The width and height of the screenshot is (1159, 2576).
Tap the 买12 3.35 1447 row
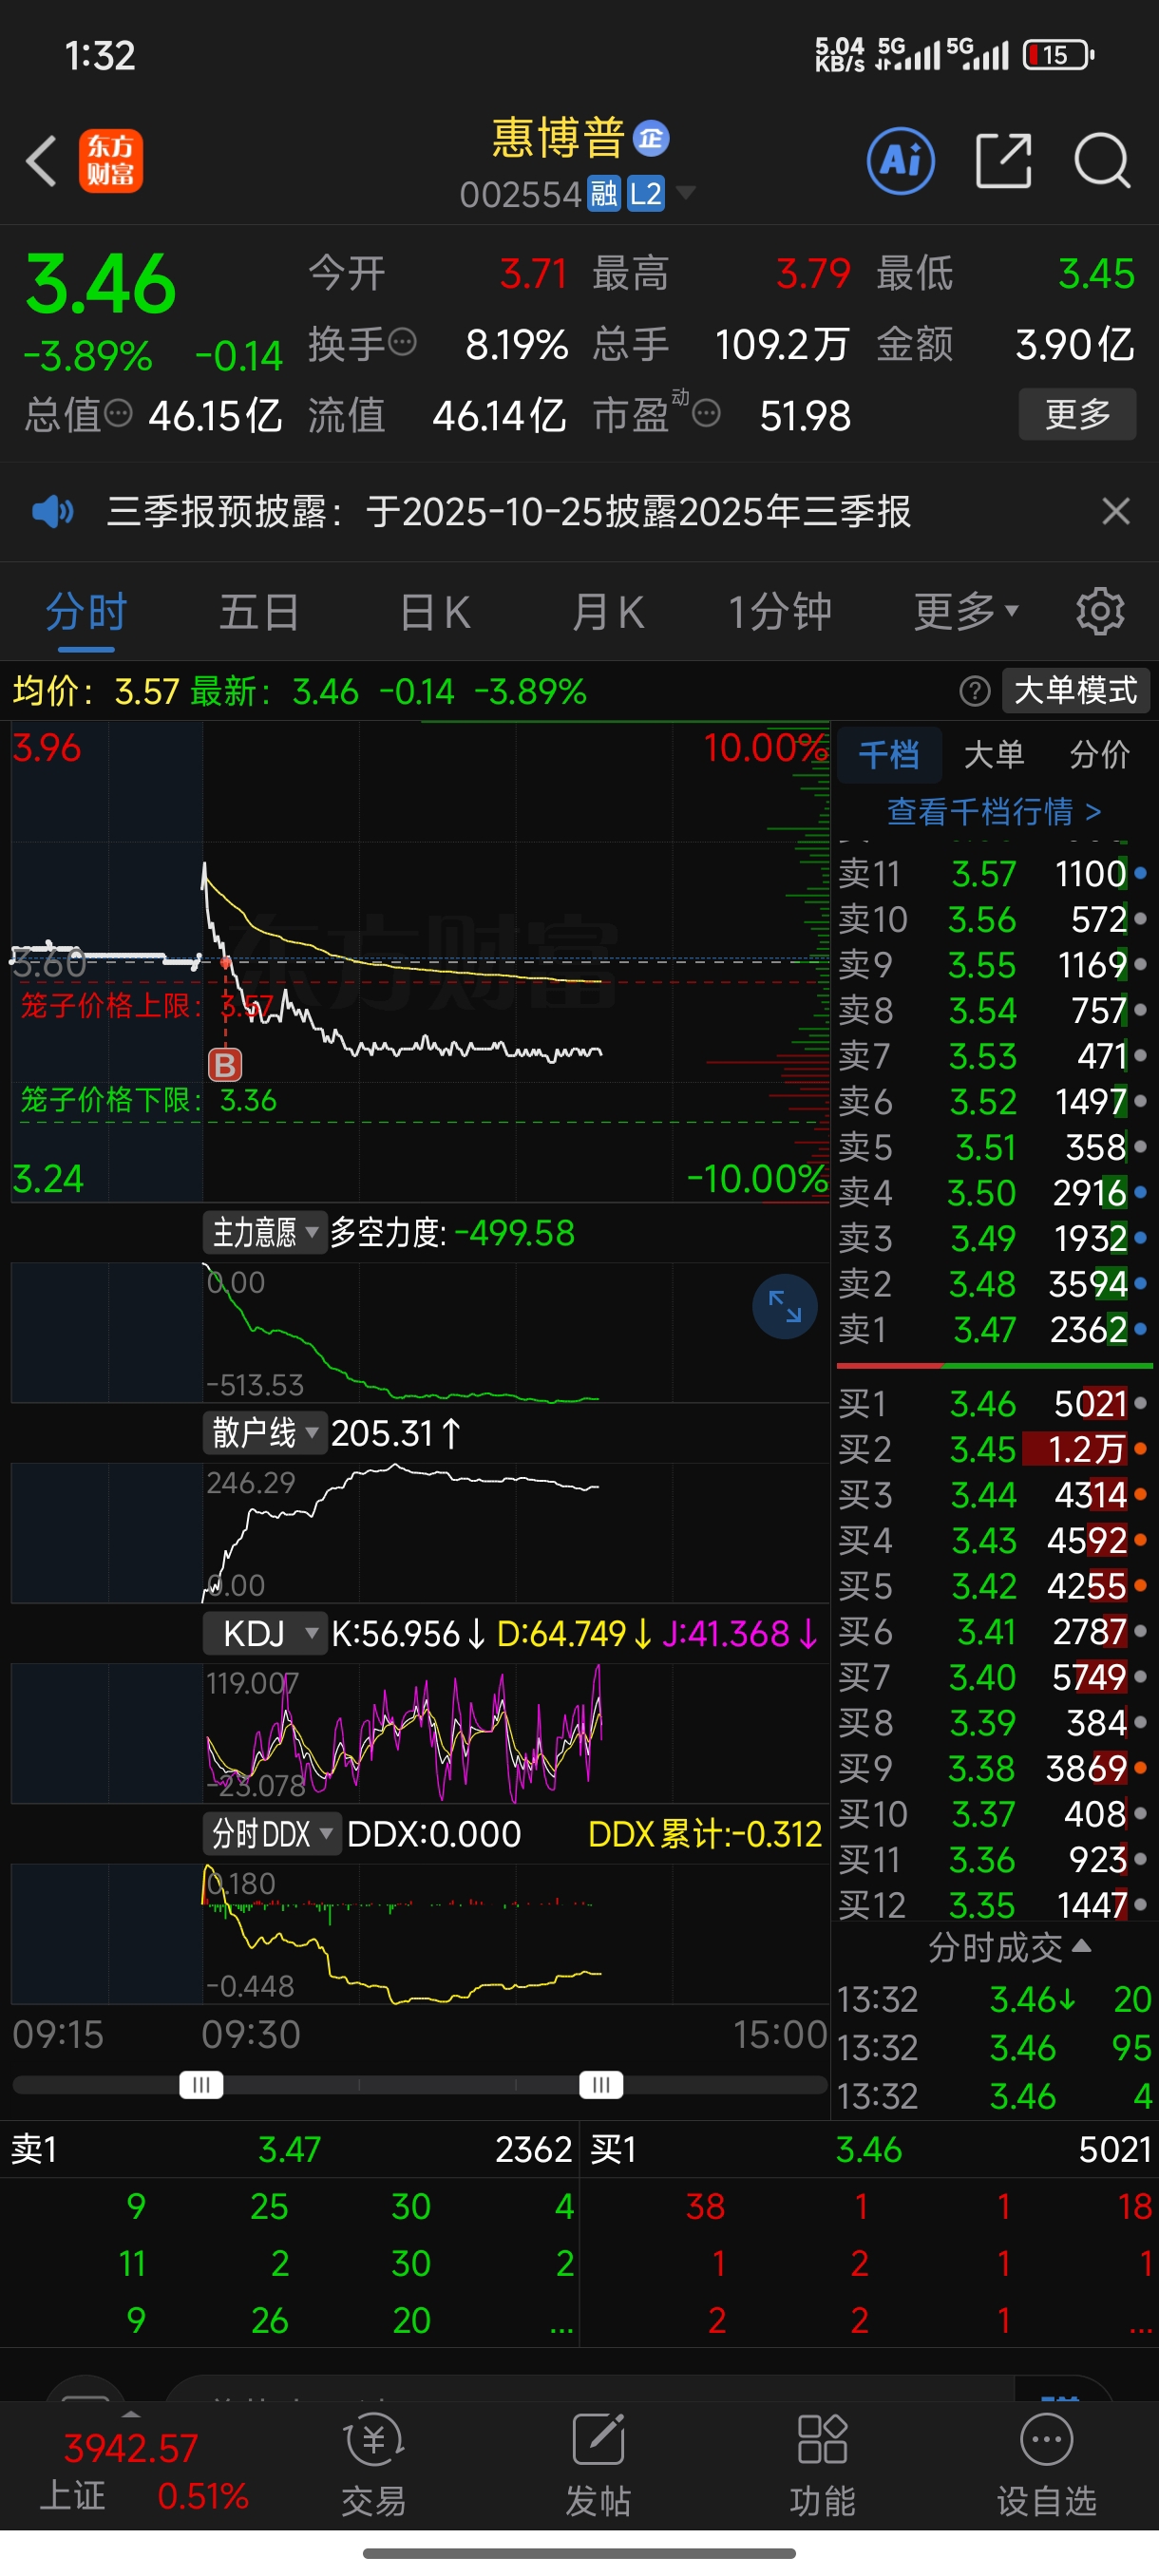(994, 1904)
